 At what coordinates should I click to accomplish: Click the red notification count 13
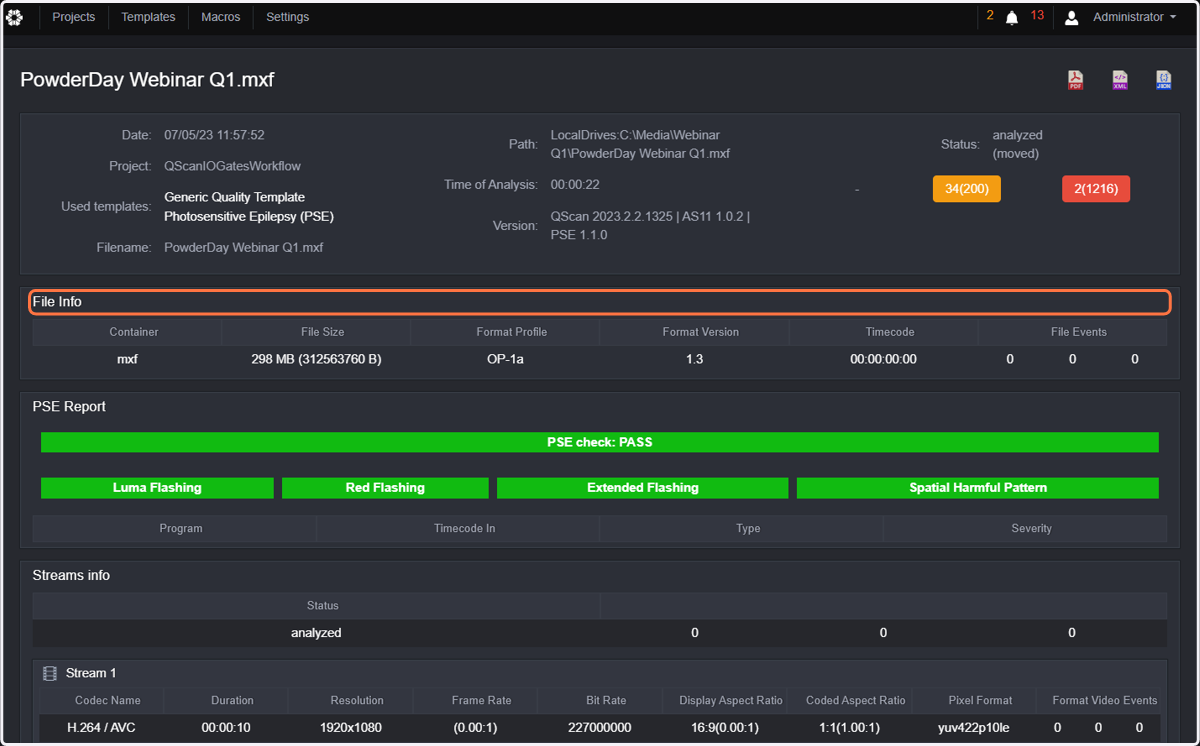coord(1037,15)
